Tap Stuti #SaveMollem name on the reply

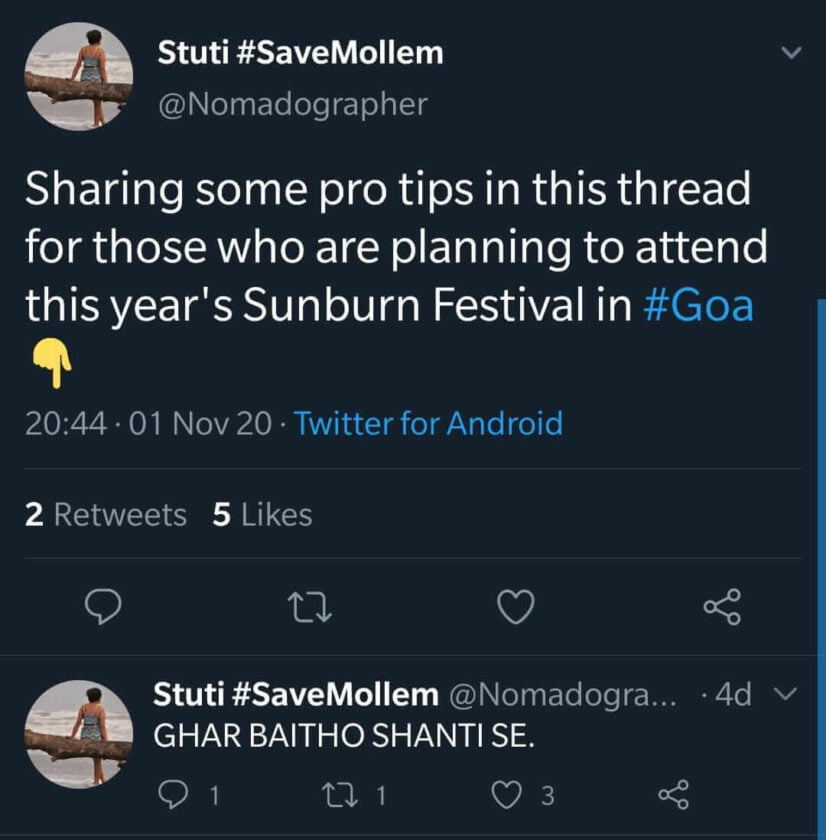tap(295, 694)
